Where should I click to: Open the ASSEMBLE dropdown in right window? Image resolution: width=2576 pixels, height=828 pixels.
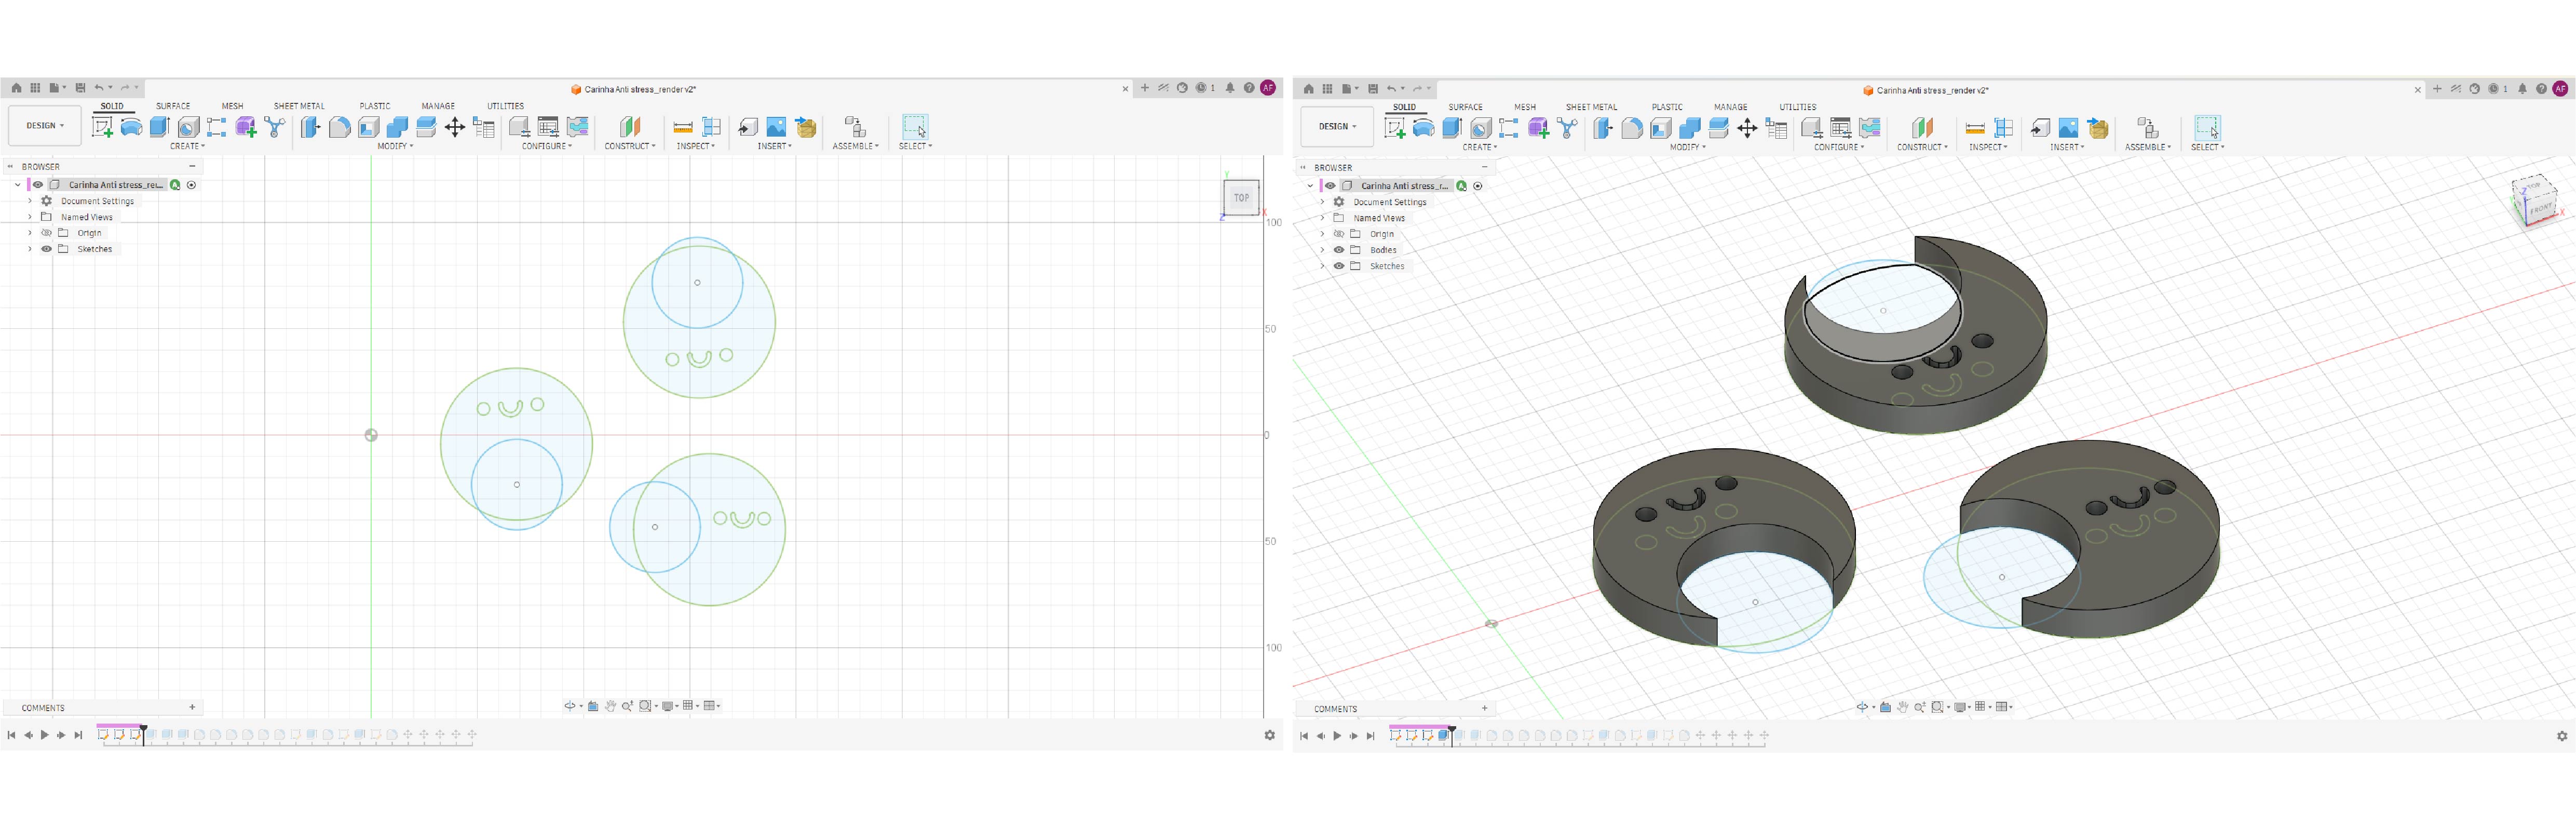pos(2148,147)
